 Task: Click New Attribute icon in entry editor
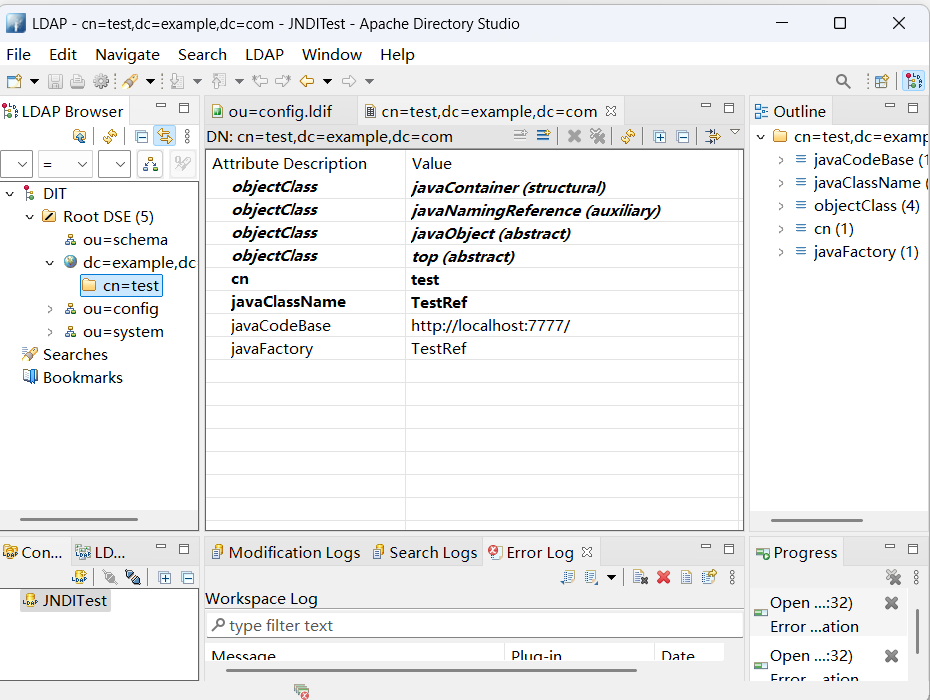(x=543, y=136)
